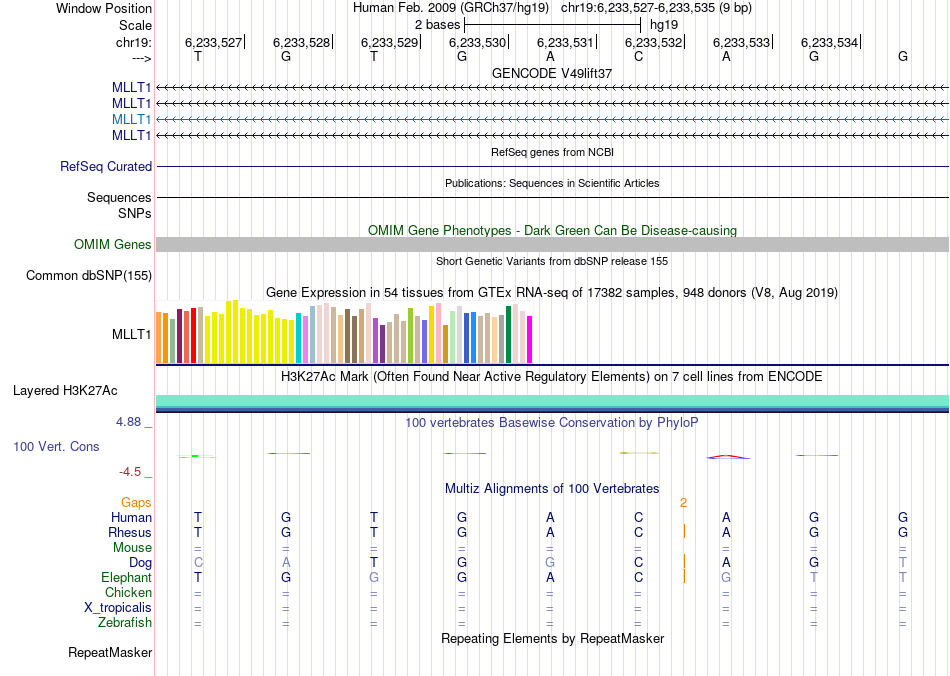This screenshot has width=950, height=676.
Task: Click the Mouse alignment row label
Action: pos(132,548)
